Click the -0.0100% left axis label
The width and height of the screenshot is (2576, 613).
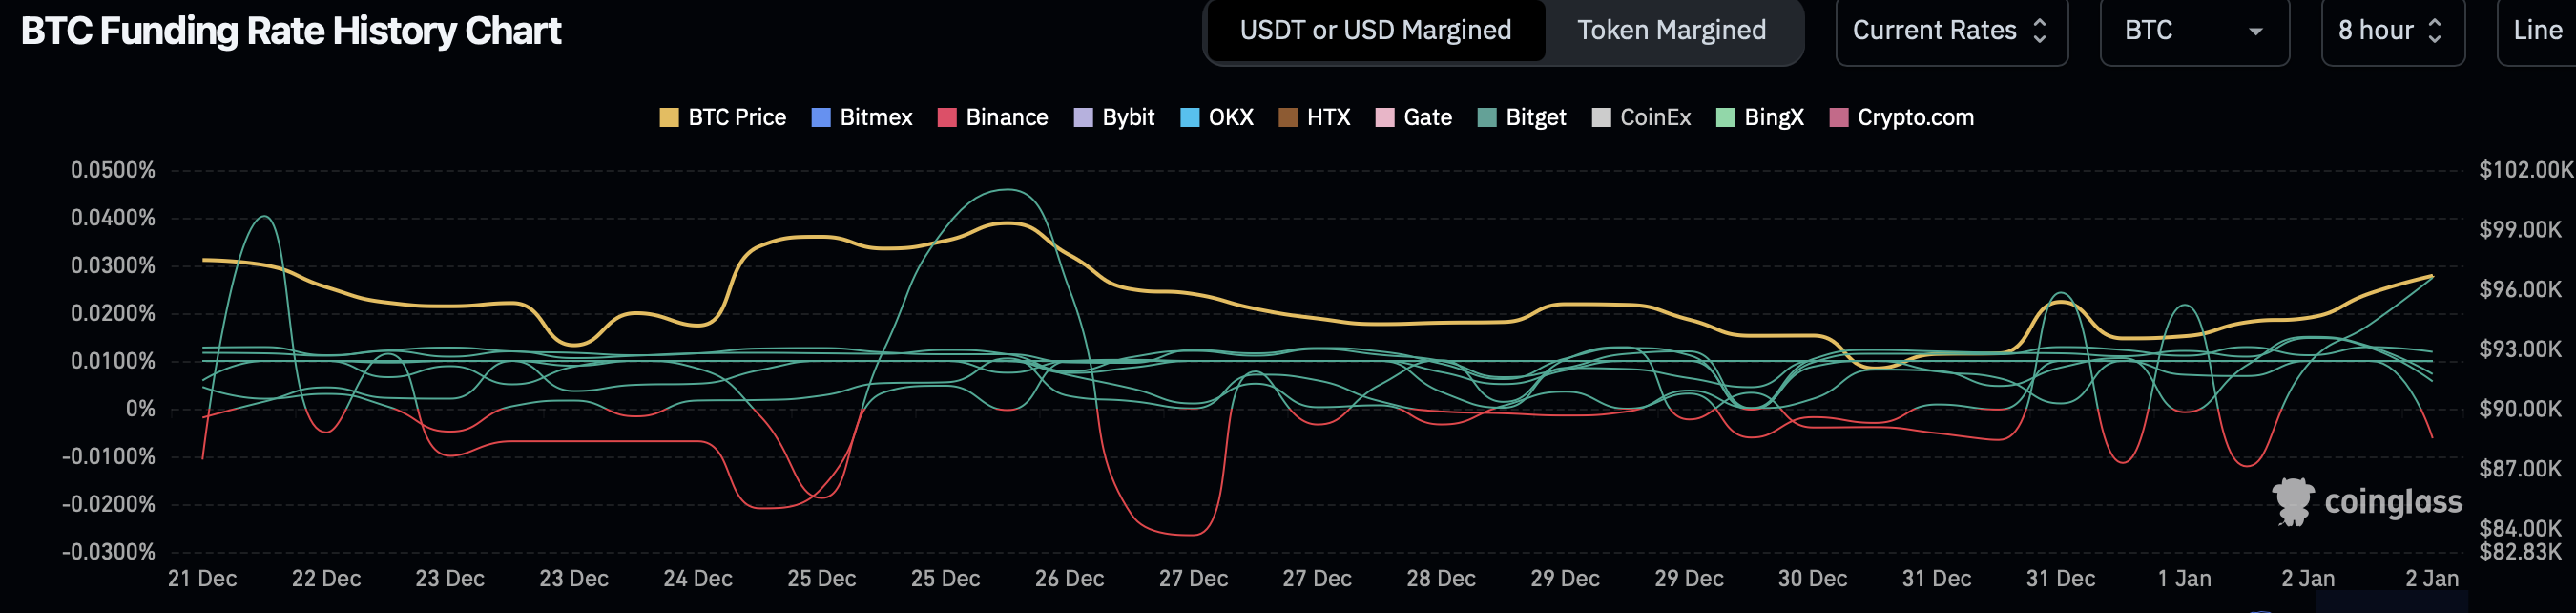(x=108, y=457)
